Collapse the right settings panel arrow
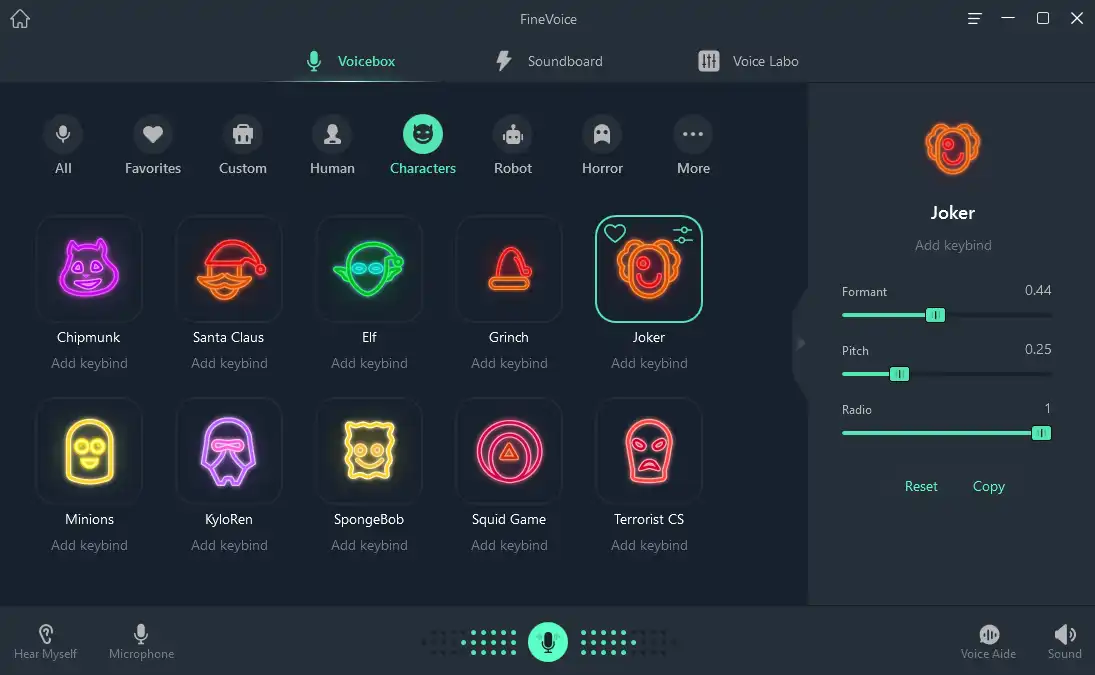The width and height of the screenshot is (1095, 675). 801,343
